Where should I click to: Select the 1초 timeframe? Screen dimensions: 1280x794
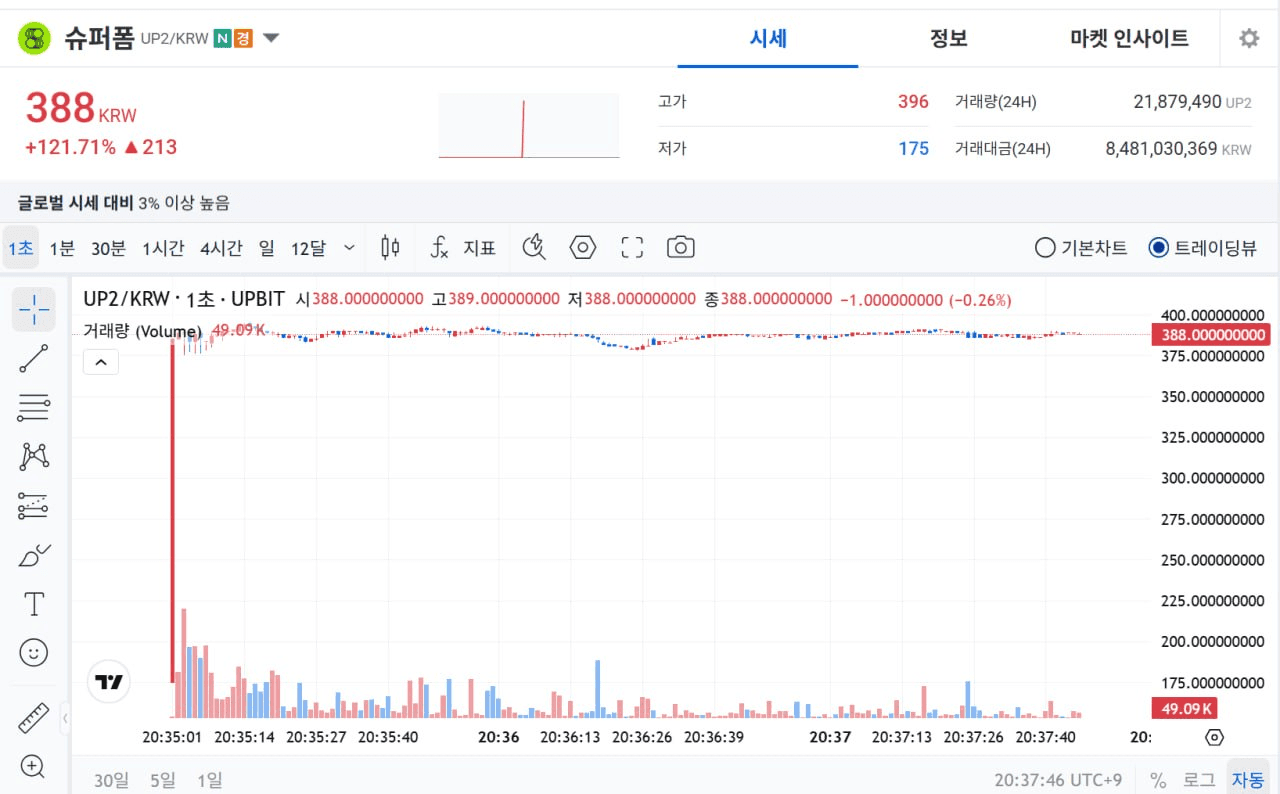(x=21, y=247)
